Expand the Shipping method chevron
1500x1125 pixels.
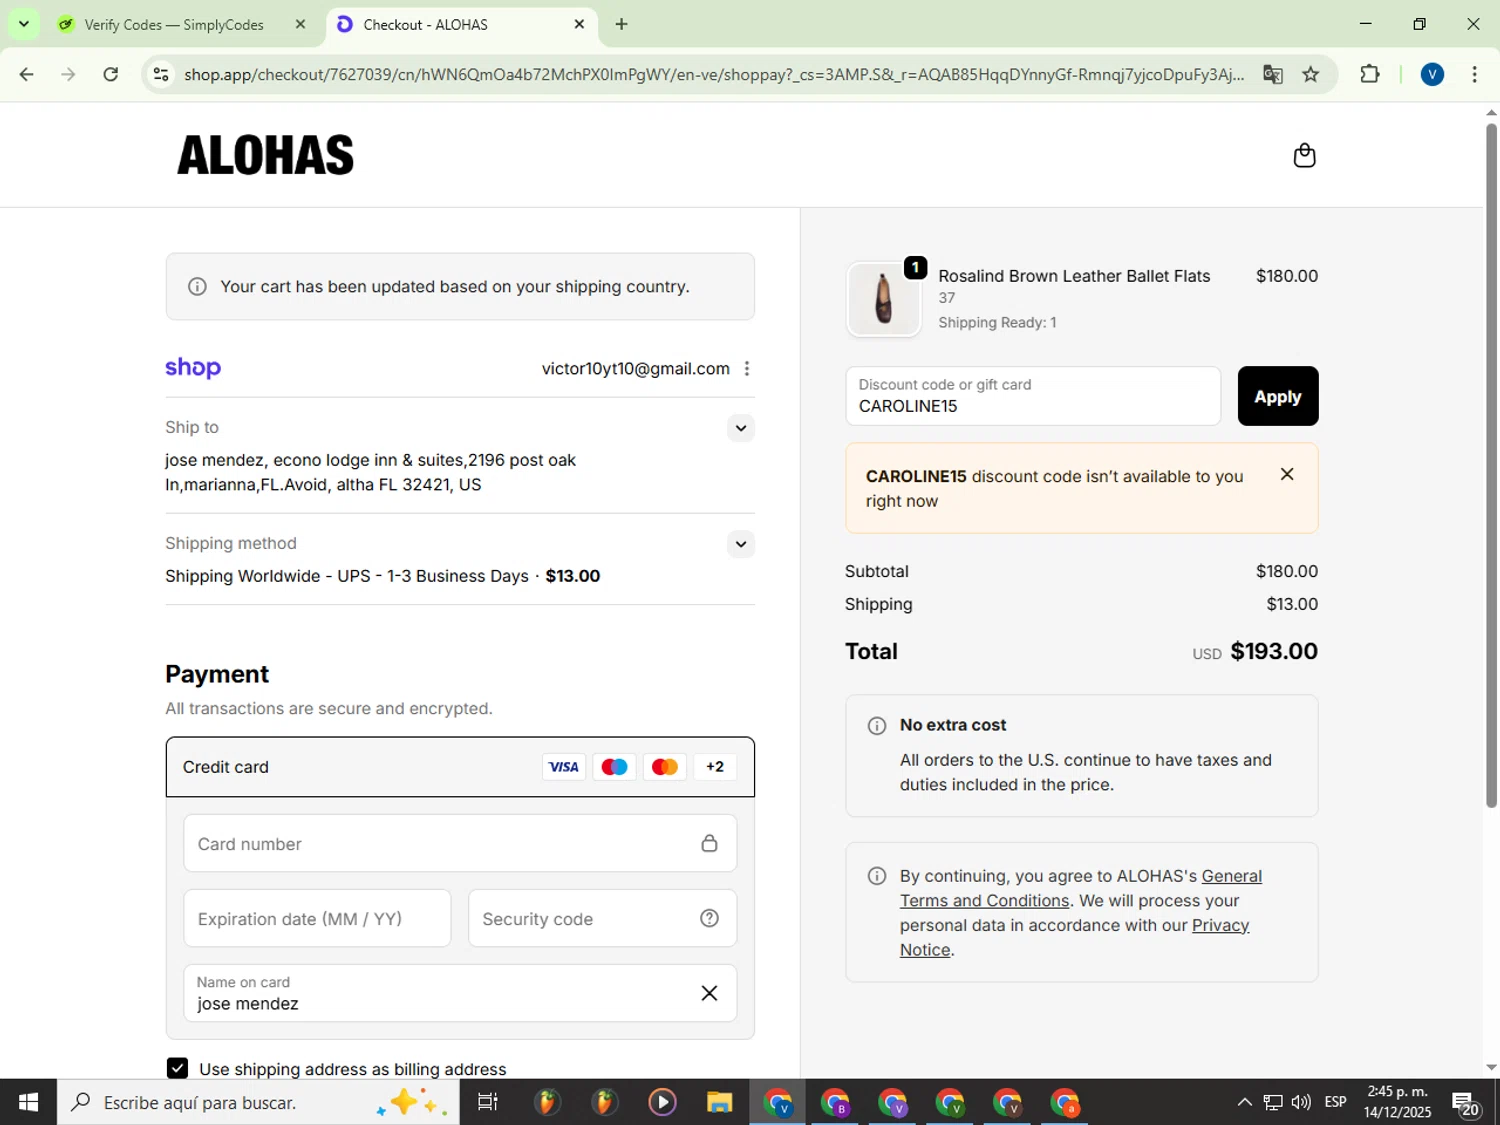(x=740, y=544)
